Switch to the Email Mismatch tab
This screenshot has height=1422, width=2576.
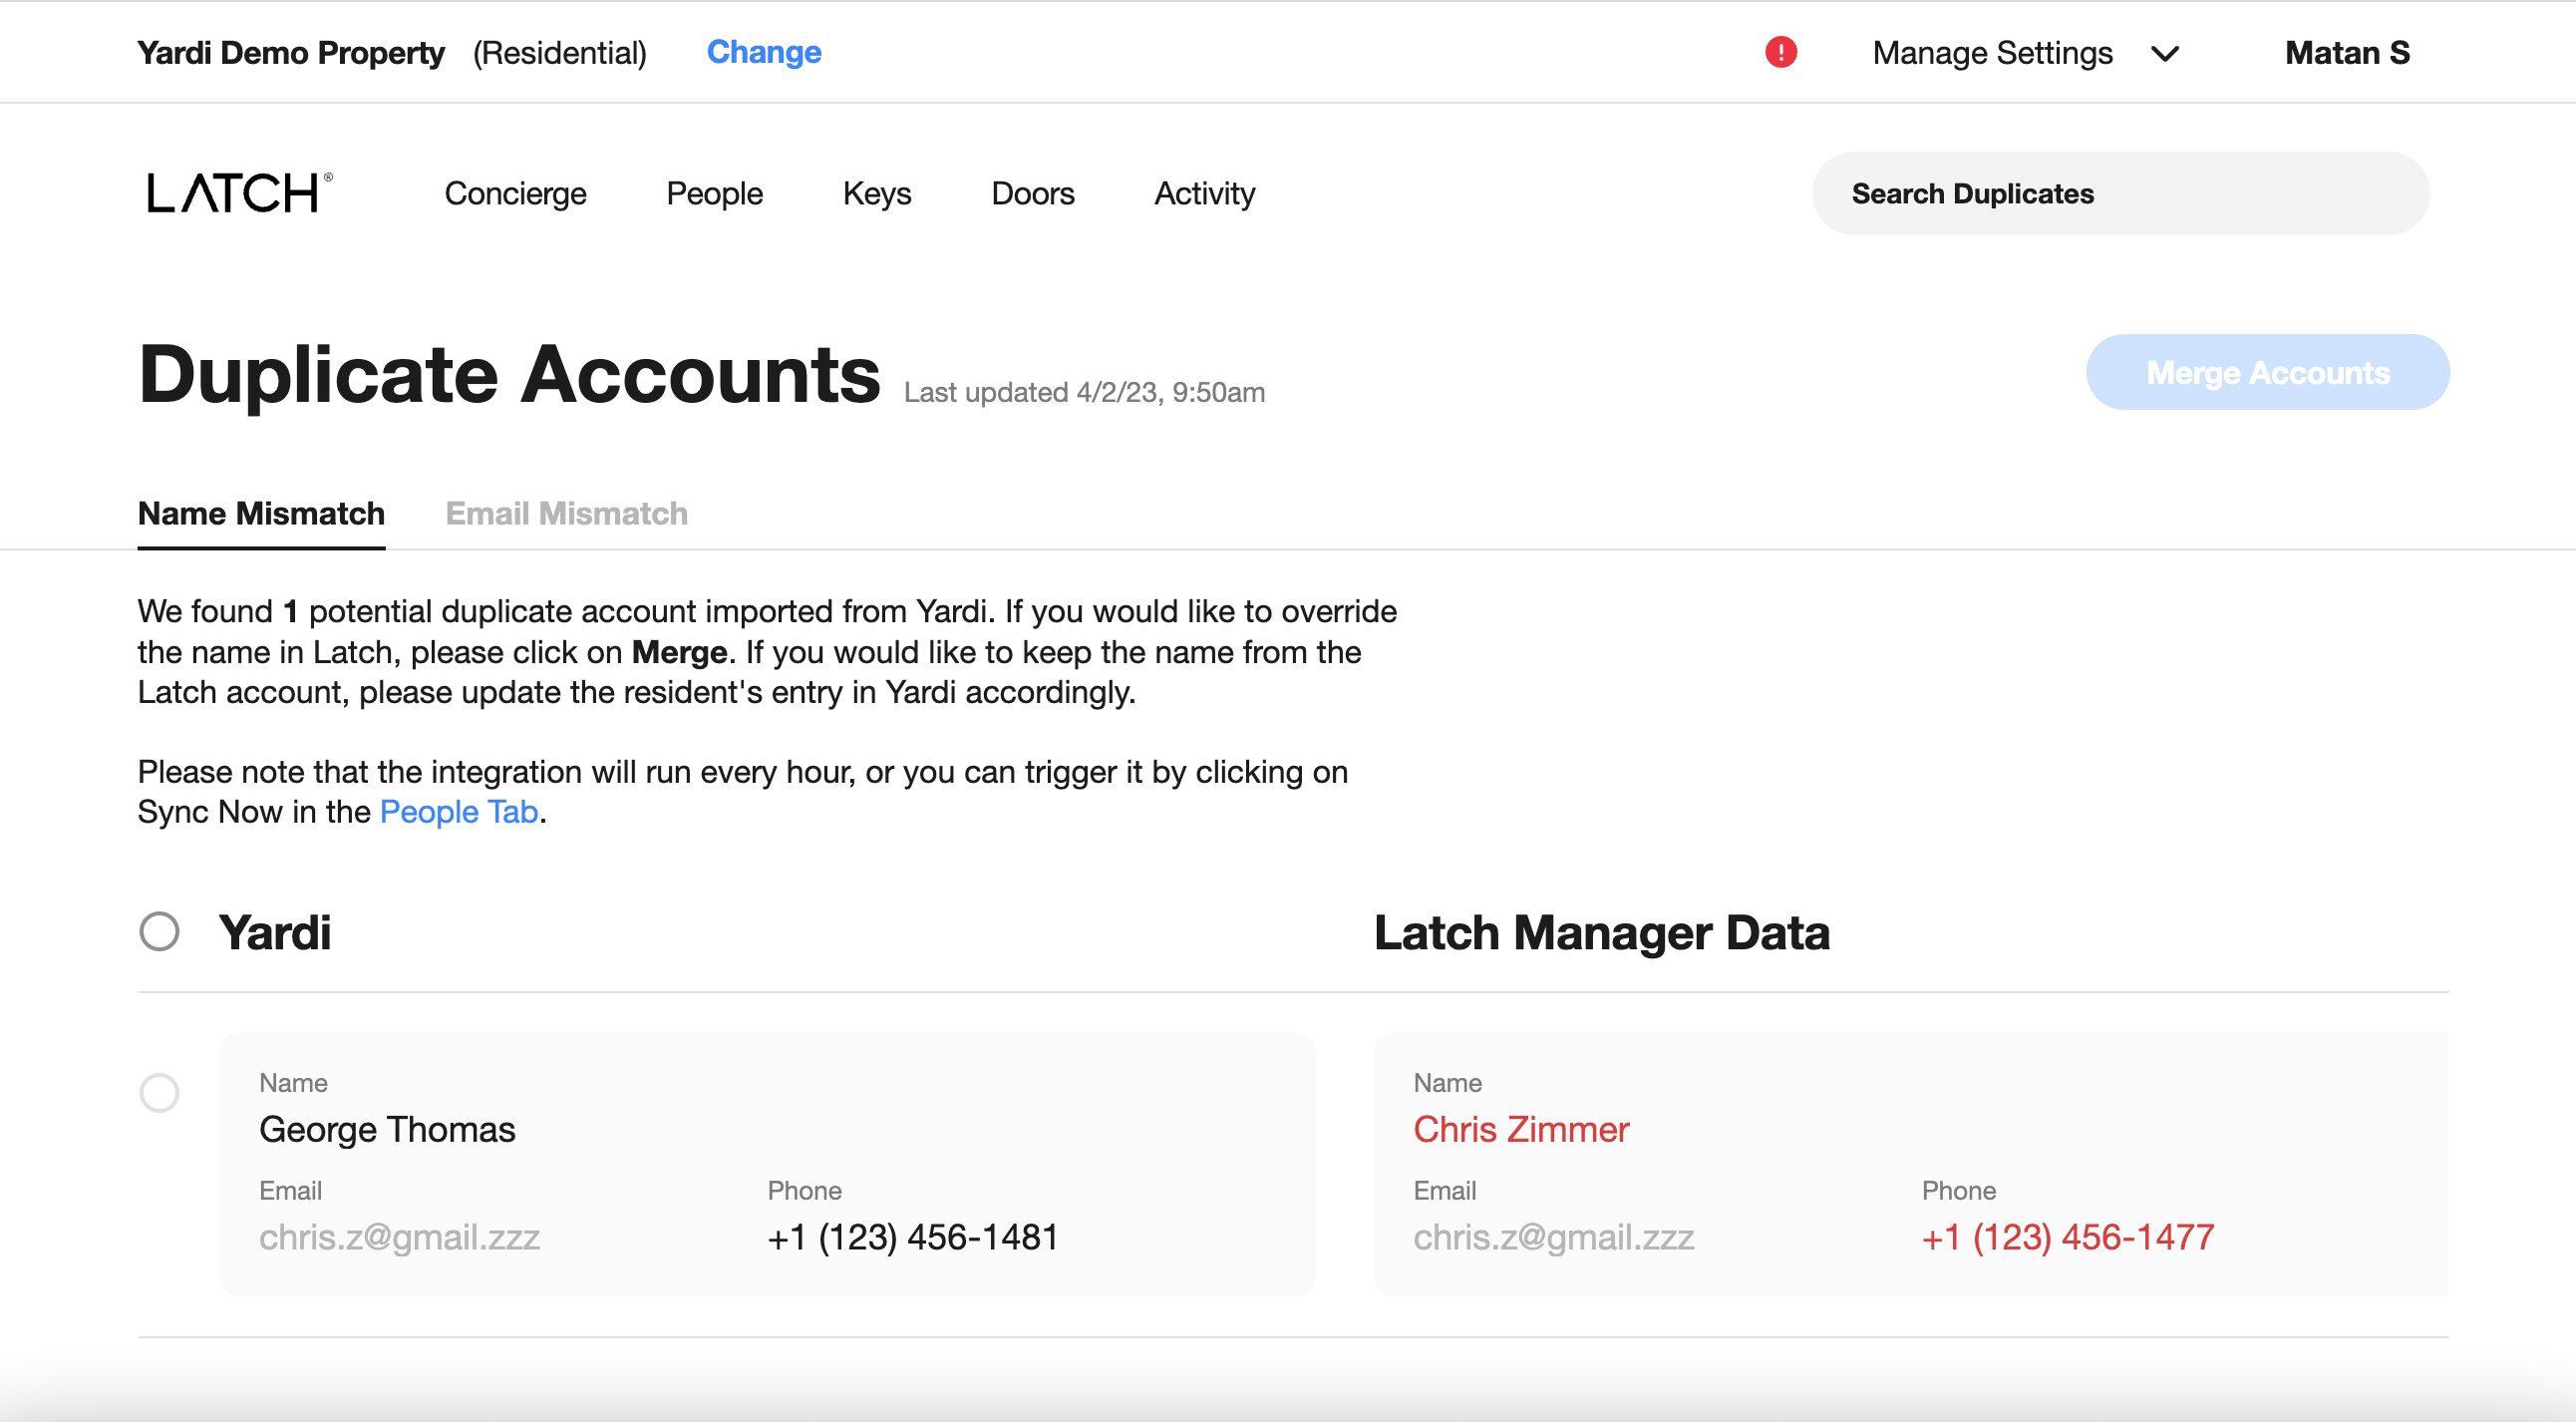click(x=566, y=513)
